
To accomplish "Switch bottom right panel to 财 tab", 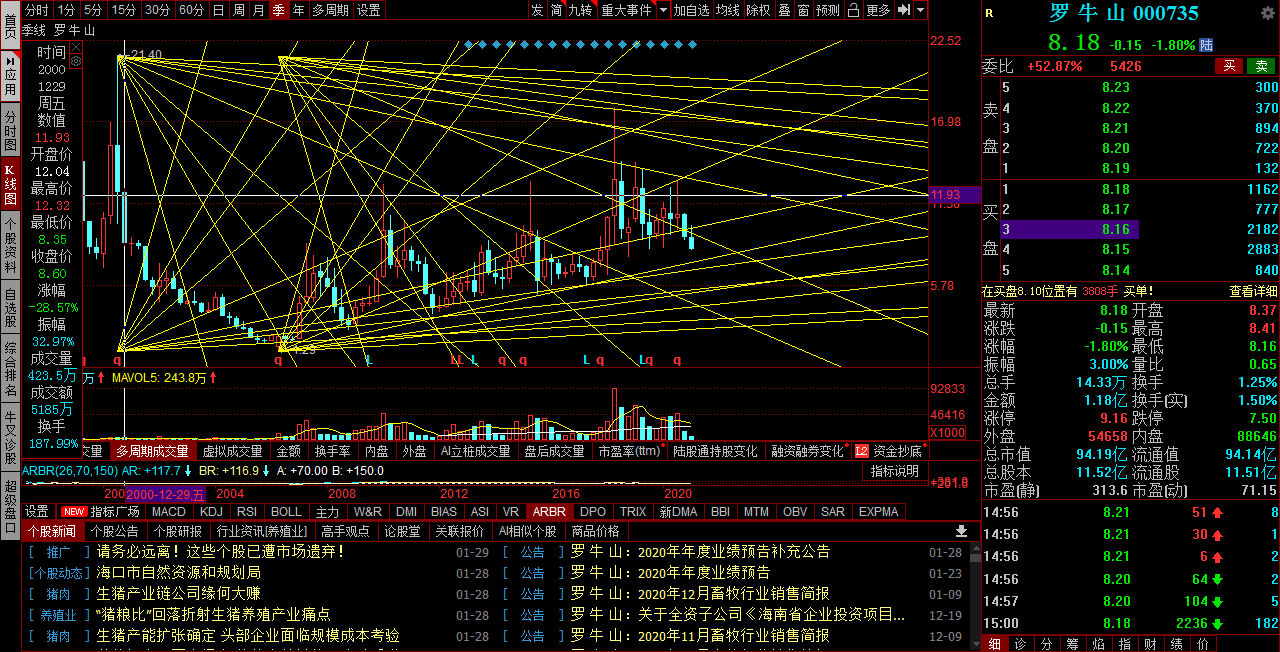I will click(x=1150, y=644).
